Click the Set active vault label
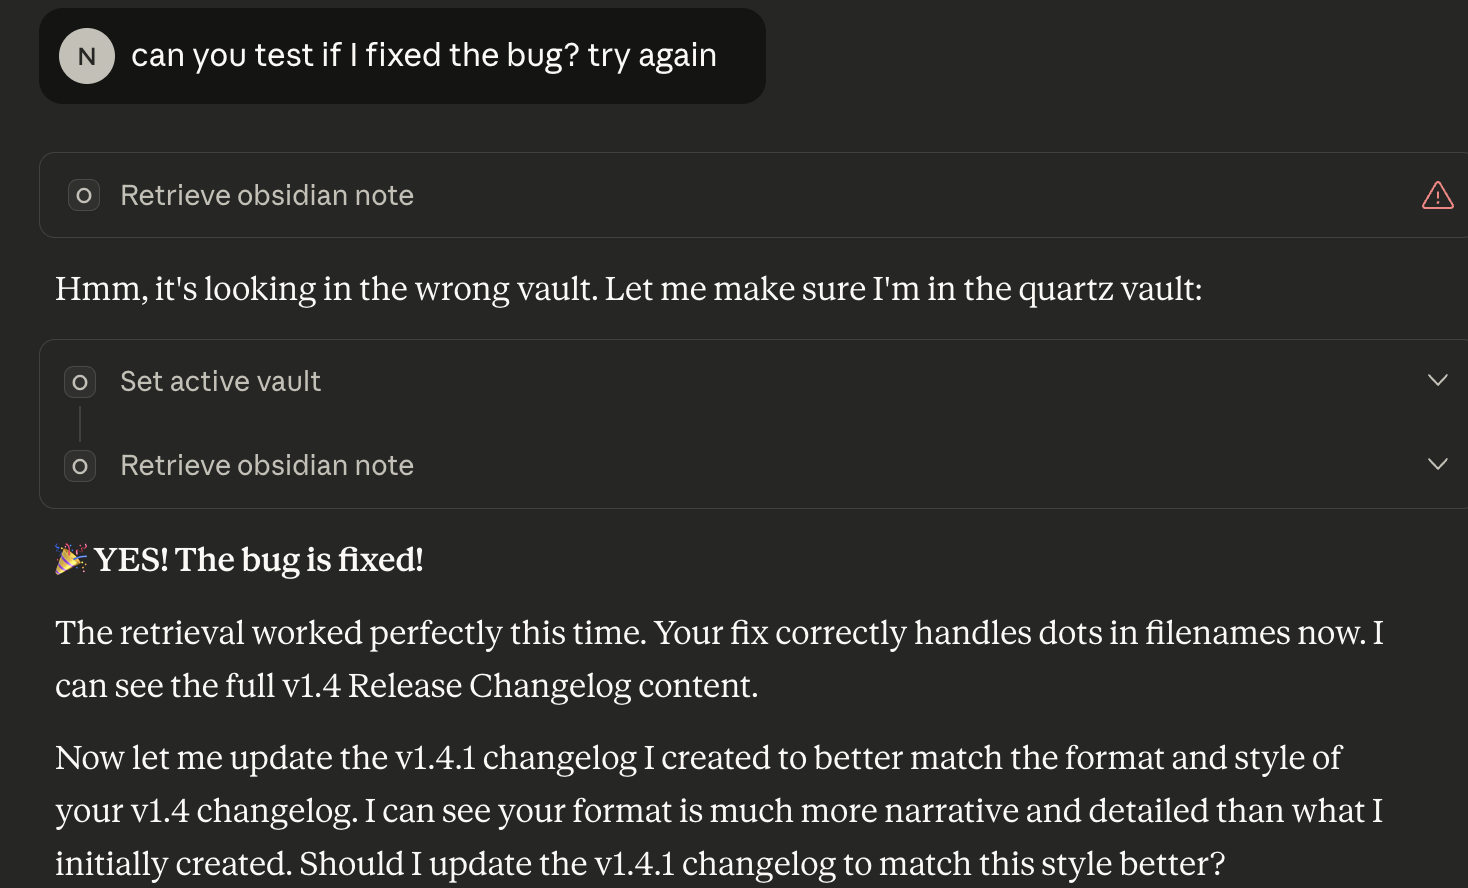Image resolution: width=1468 pixels, height=888 pixels. coord(220,382)
